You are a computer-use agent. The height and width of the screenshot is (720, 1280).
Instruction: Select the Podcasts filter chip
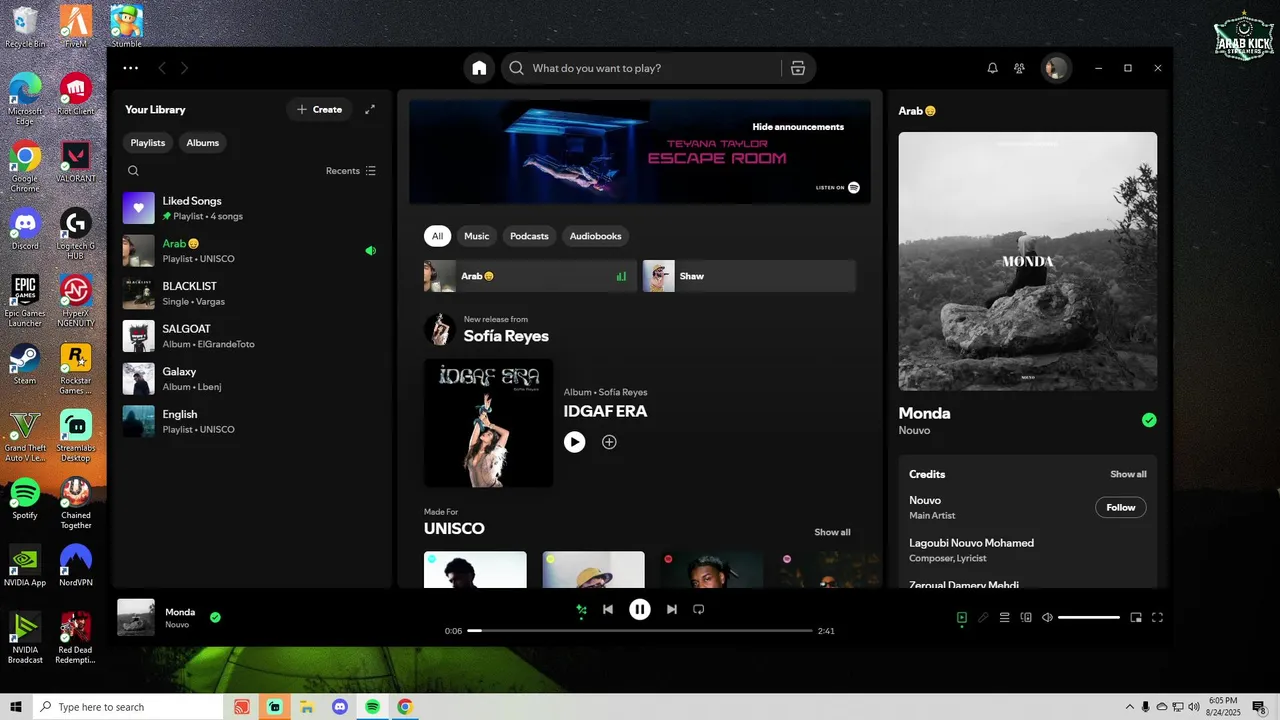click(529, 236)
